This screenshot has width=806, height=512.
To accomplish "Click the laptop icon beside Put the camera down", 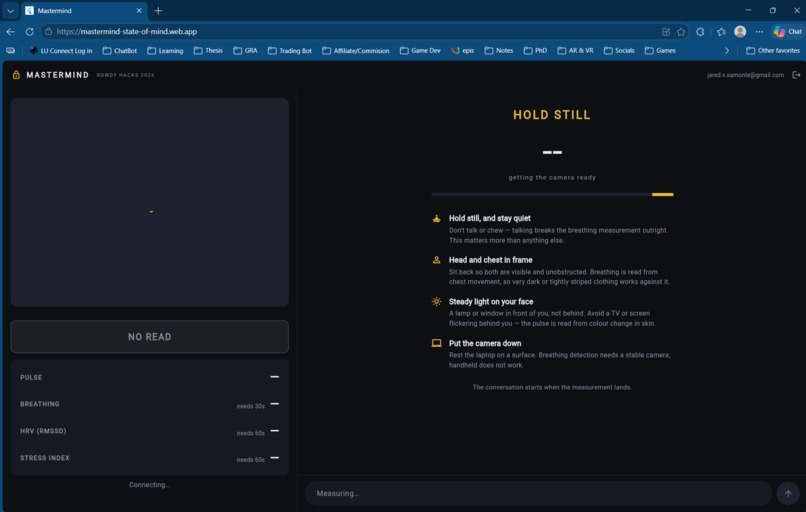I will (x=436, y=343).
